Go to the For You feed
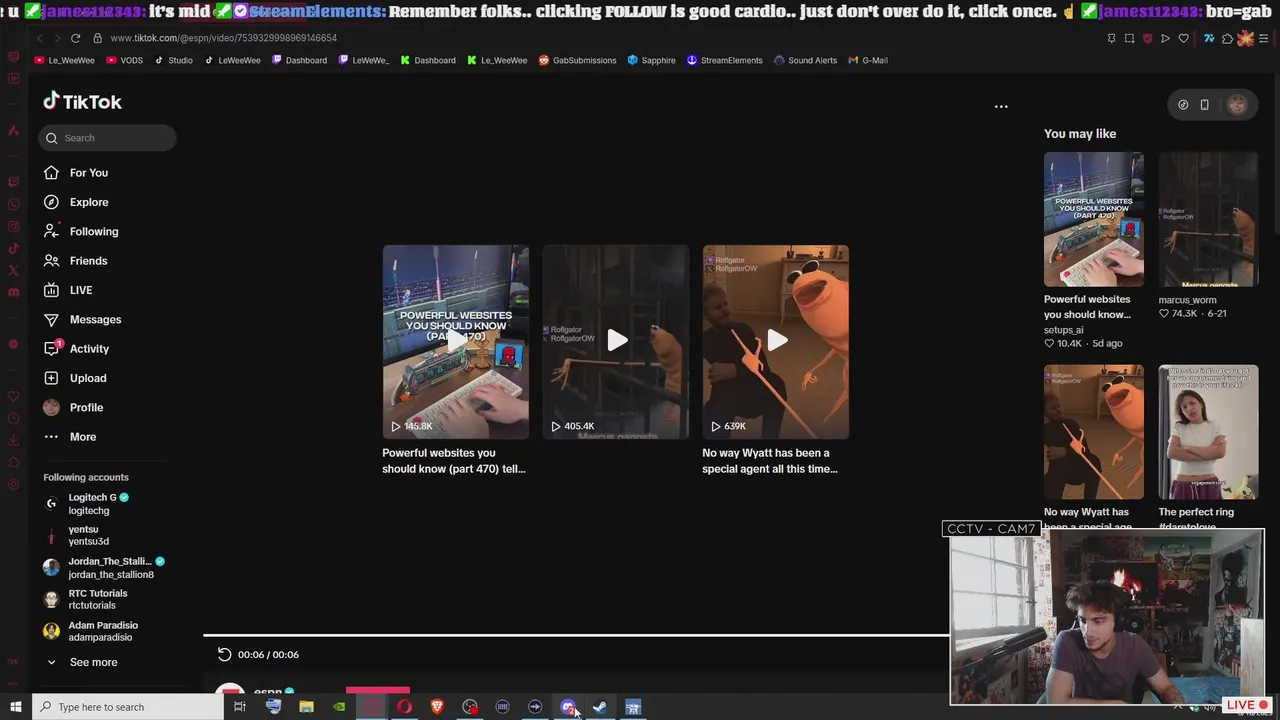The height and width of the screenshot is (720, 1280). [76, 173]
